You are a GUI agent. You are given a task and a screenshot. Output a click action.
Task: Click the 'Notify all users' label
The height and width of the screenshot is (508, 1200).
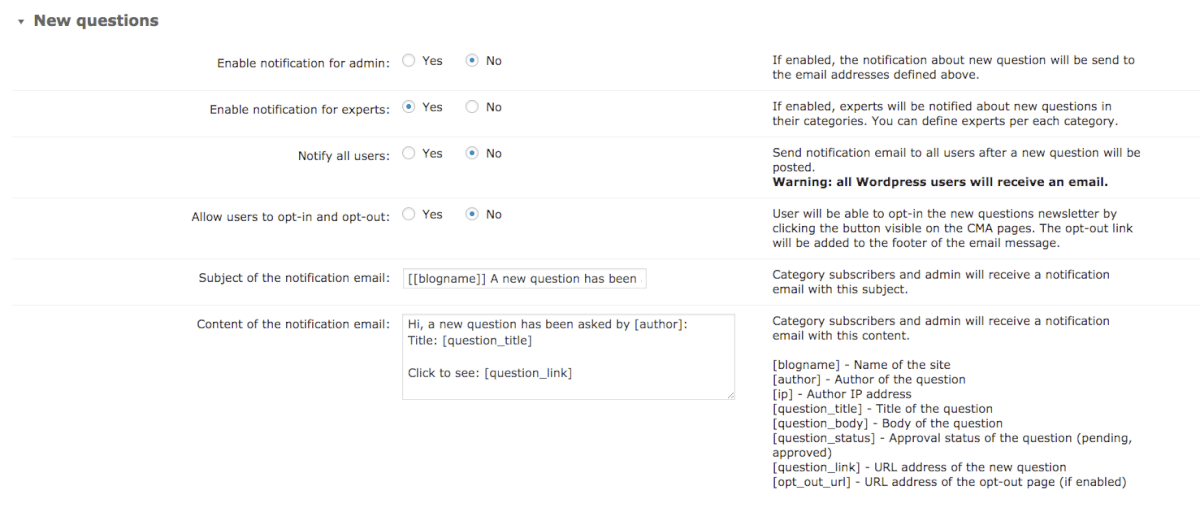click(343, 156)
